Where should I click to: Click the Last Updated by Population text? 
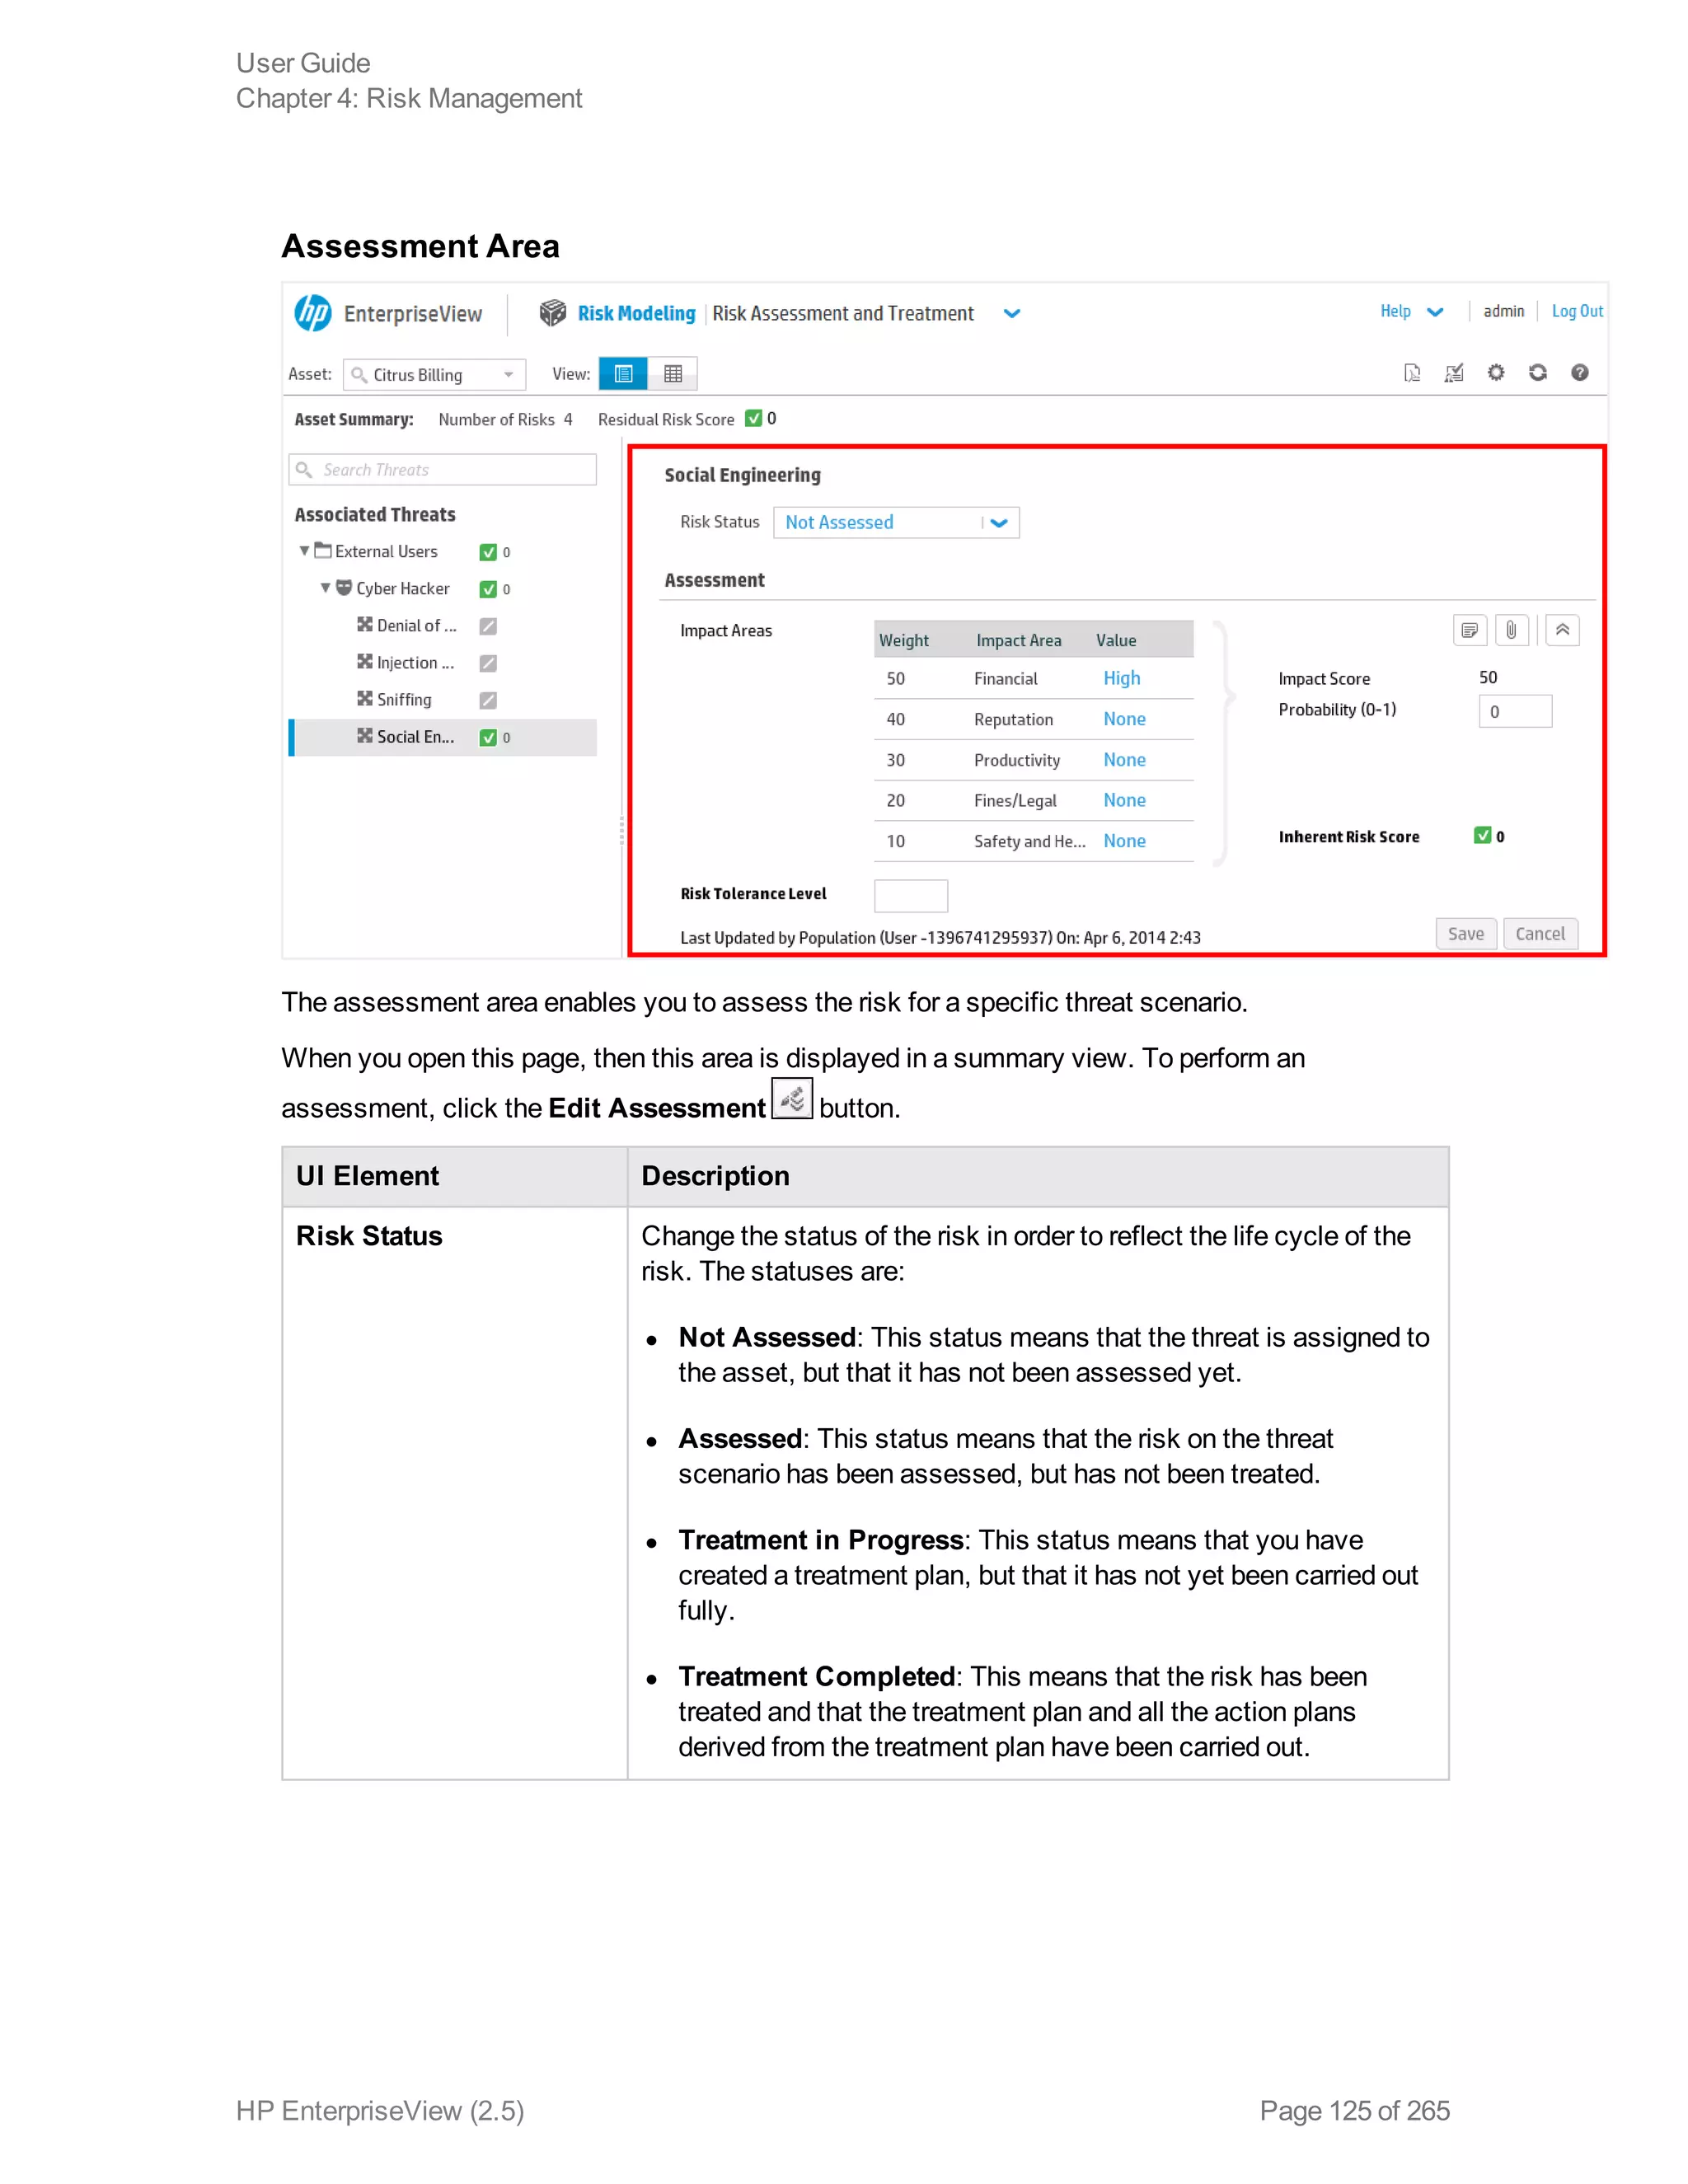coord(940,938)
